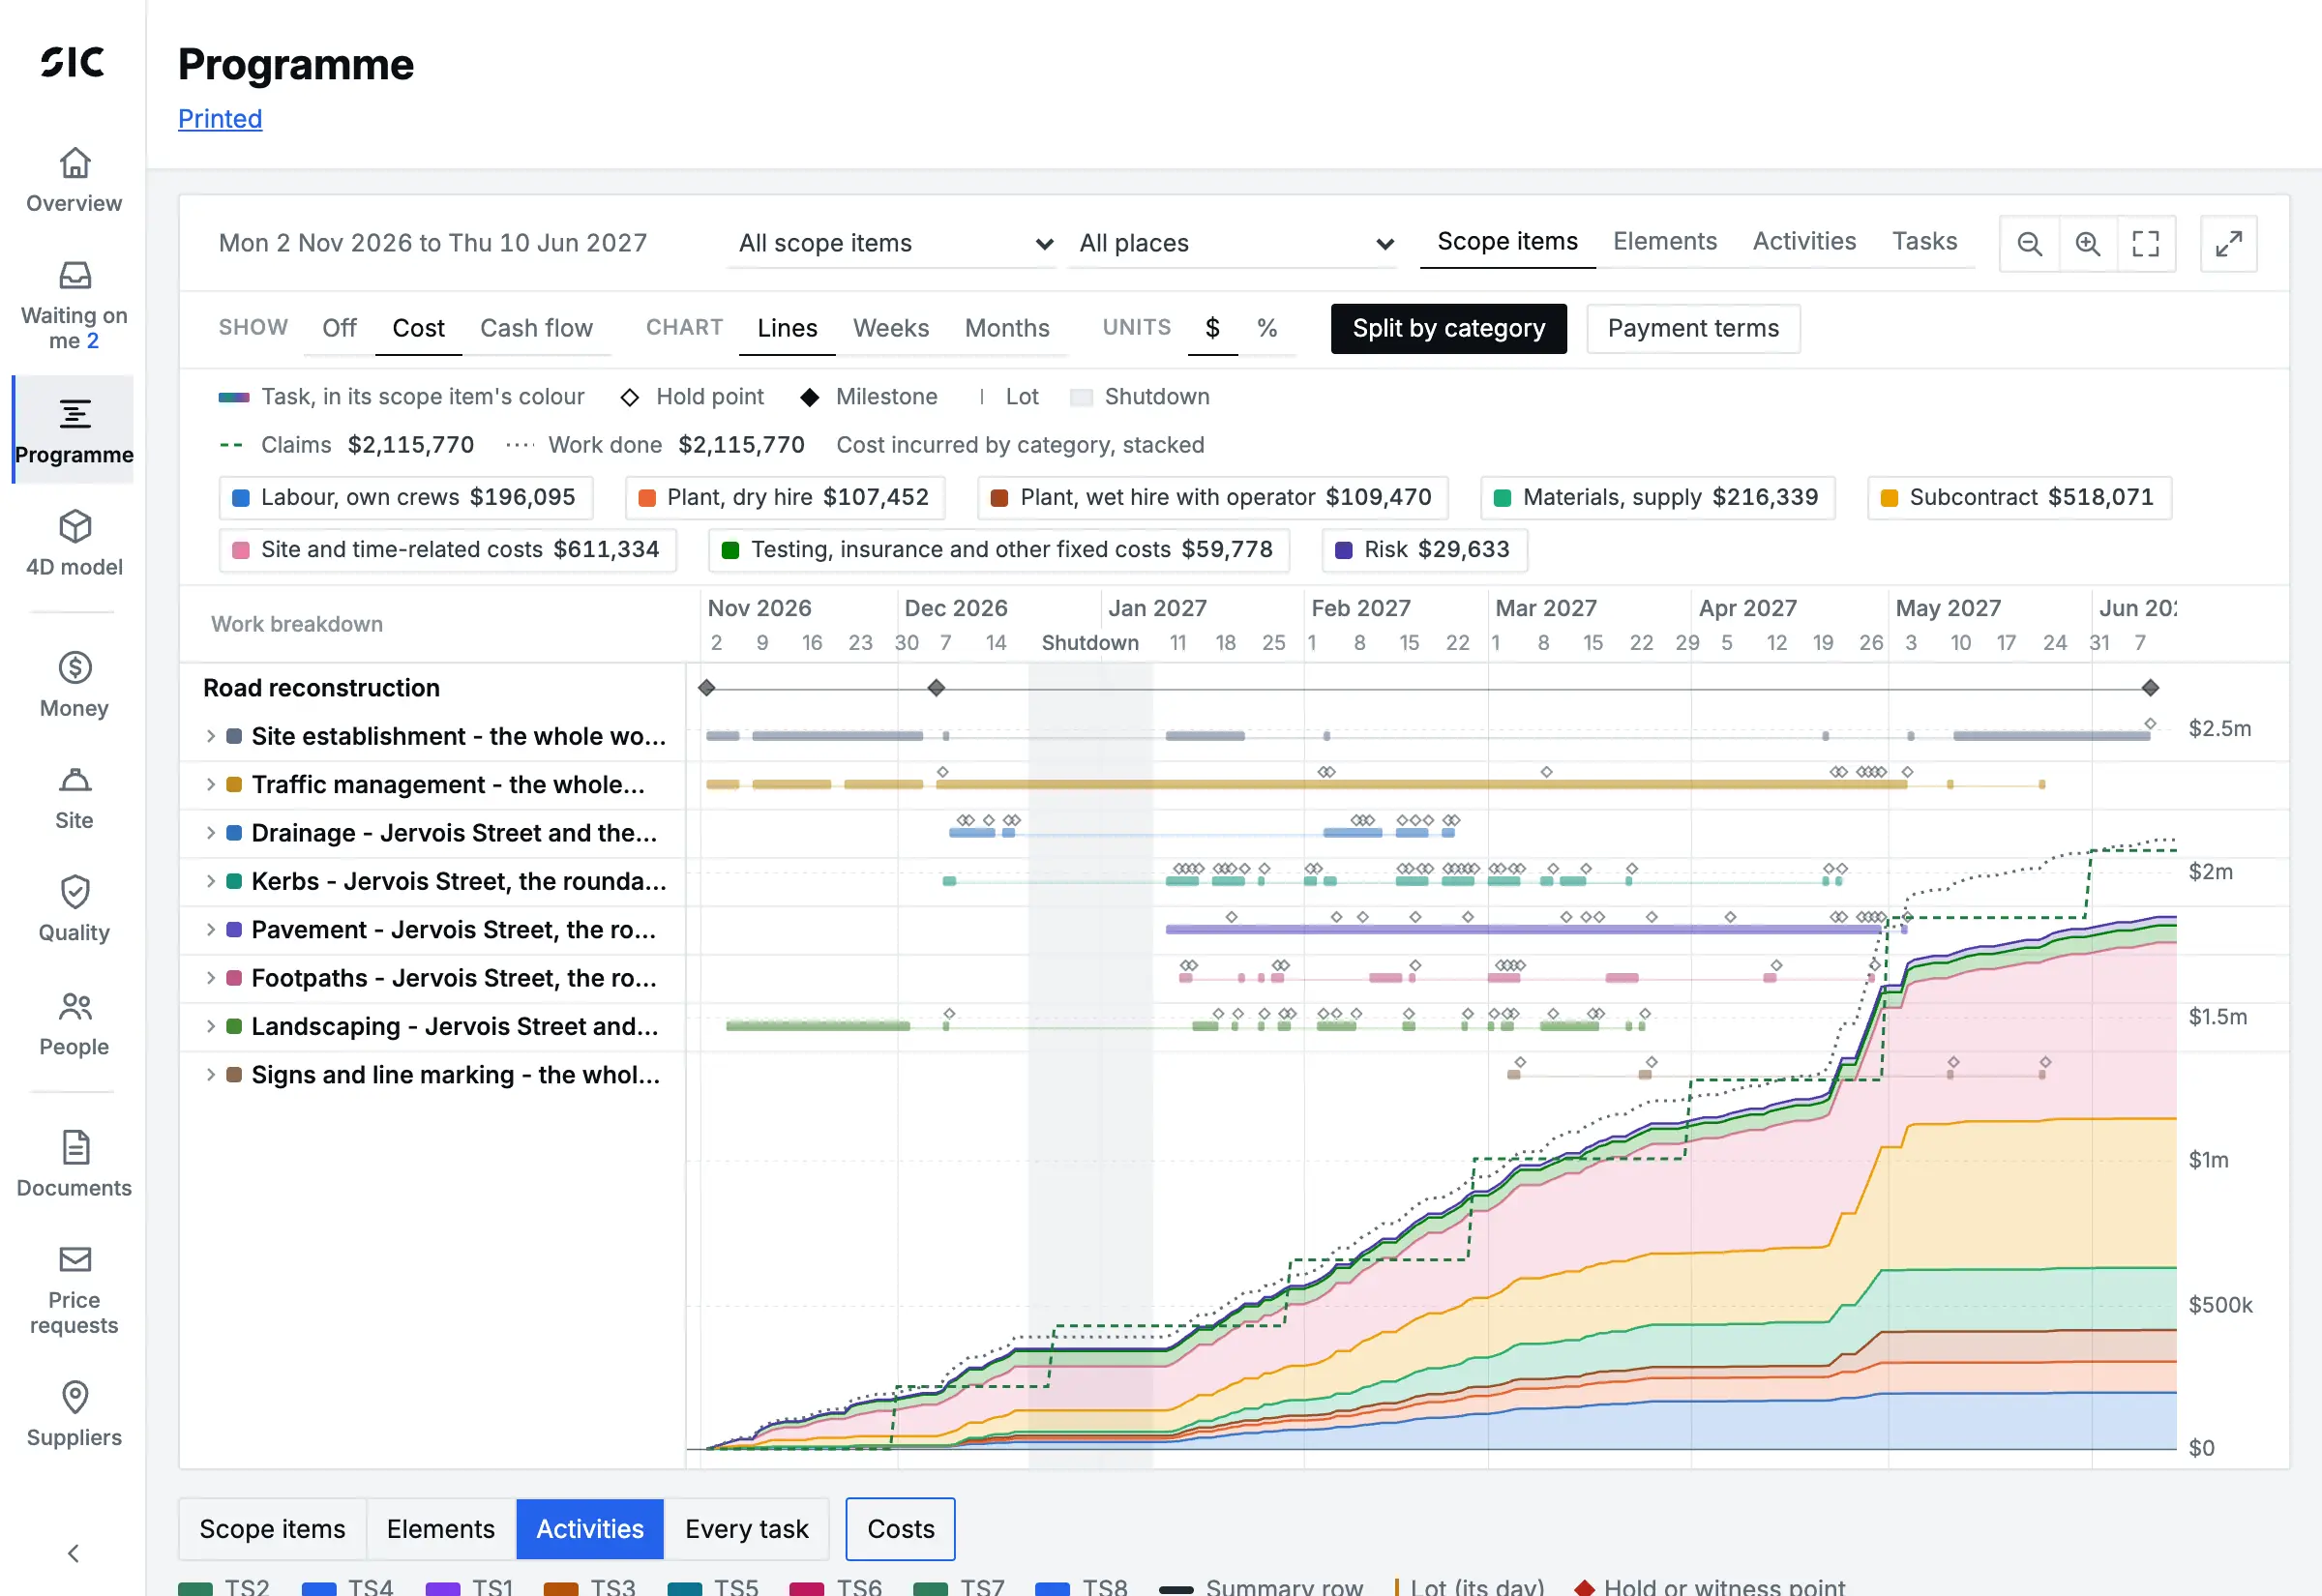Image resolution: width=2322 pixels, height=1596 pixels.
Task: Set Show option to Cash flow
Action: (x=536, y=328)
